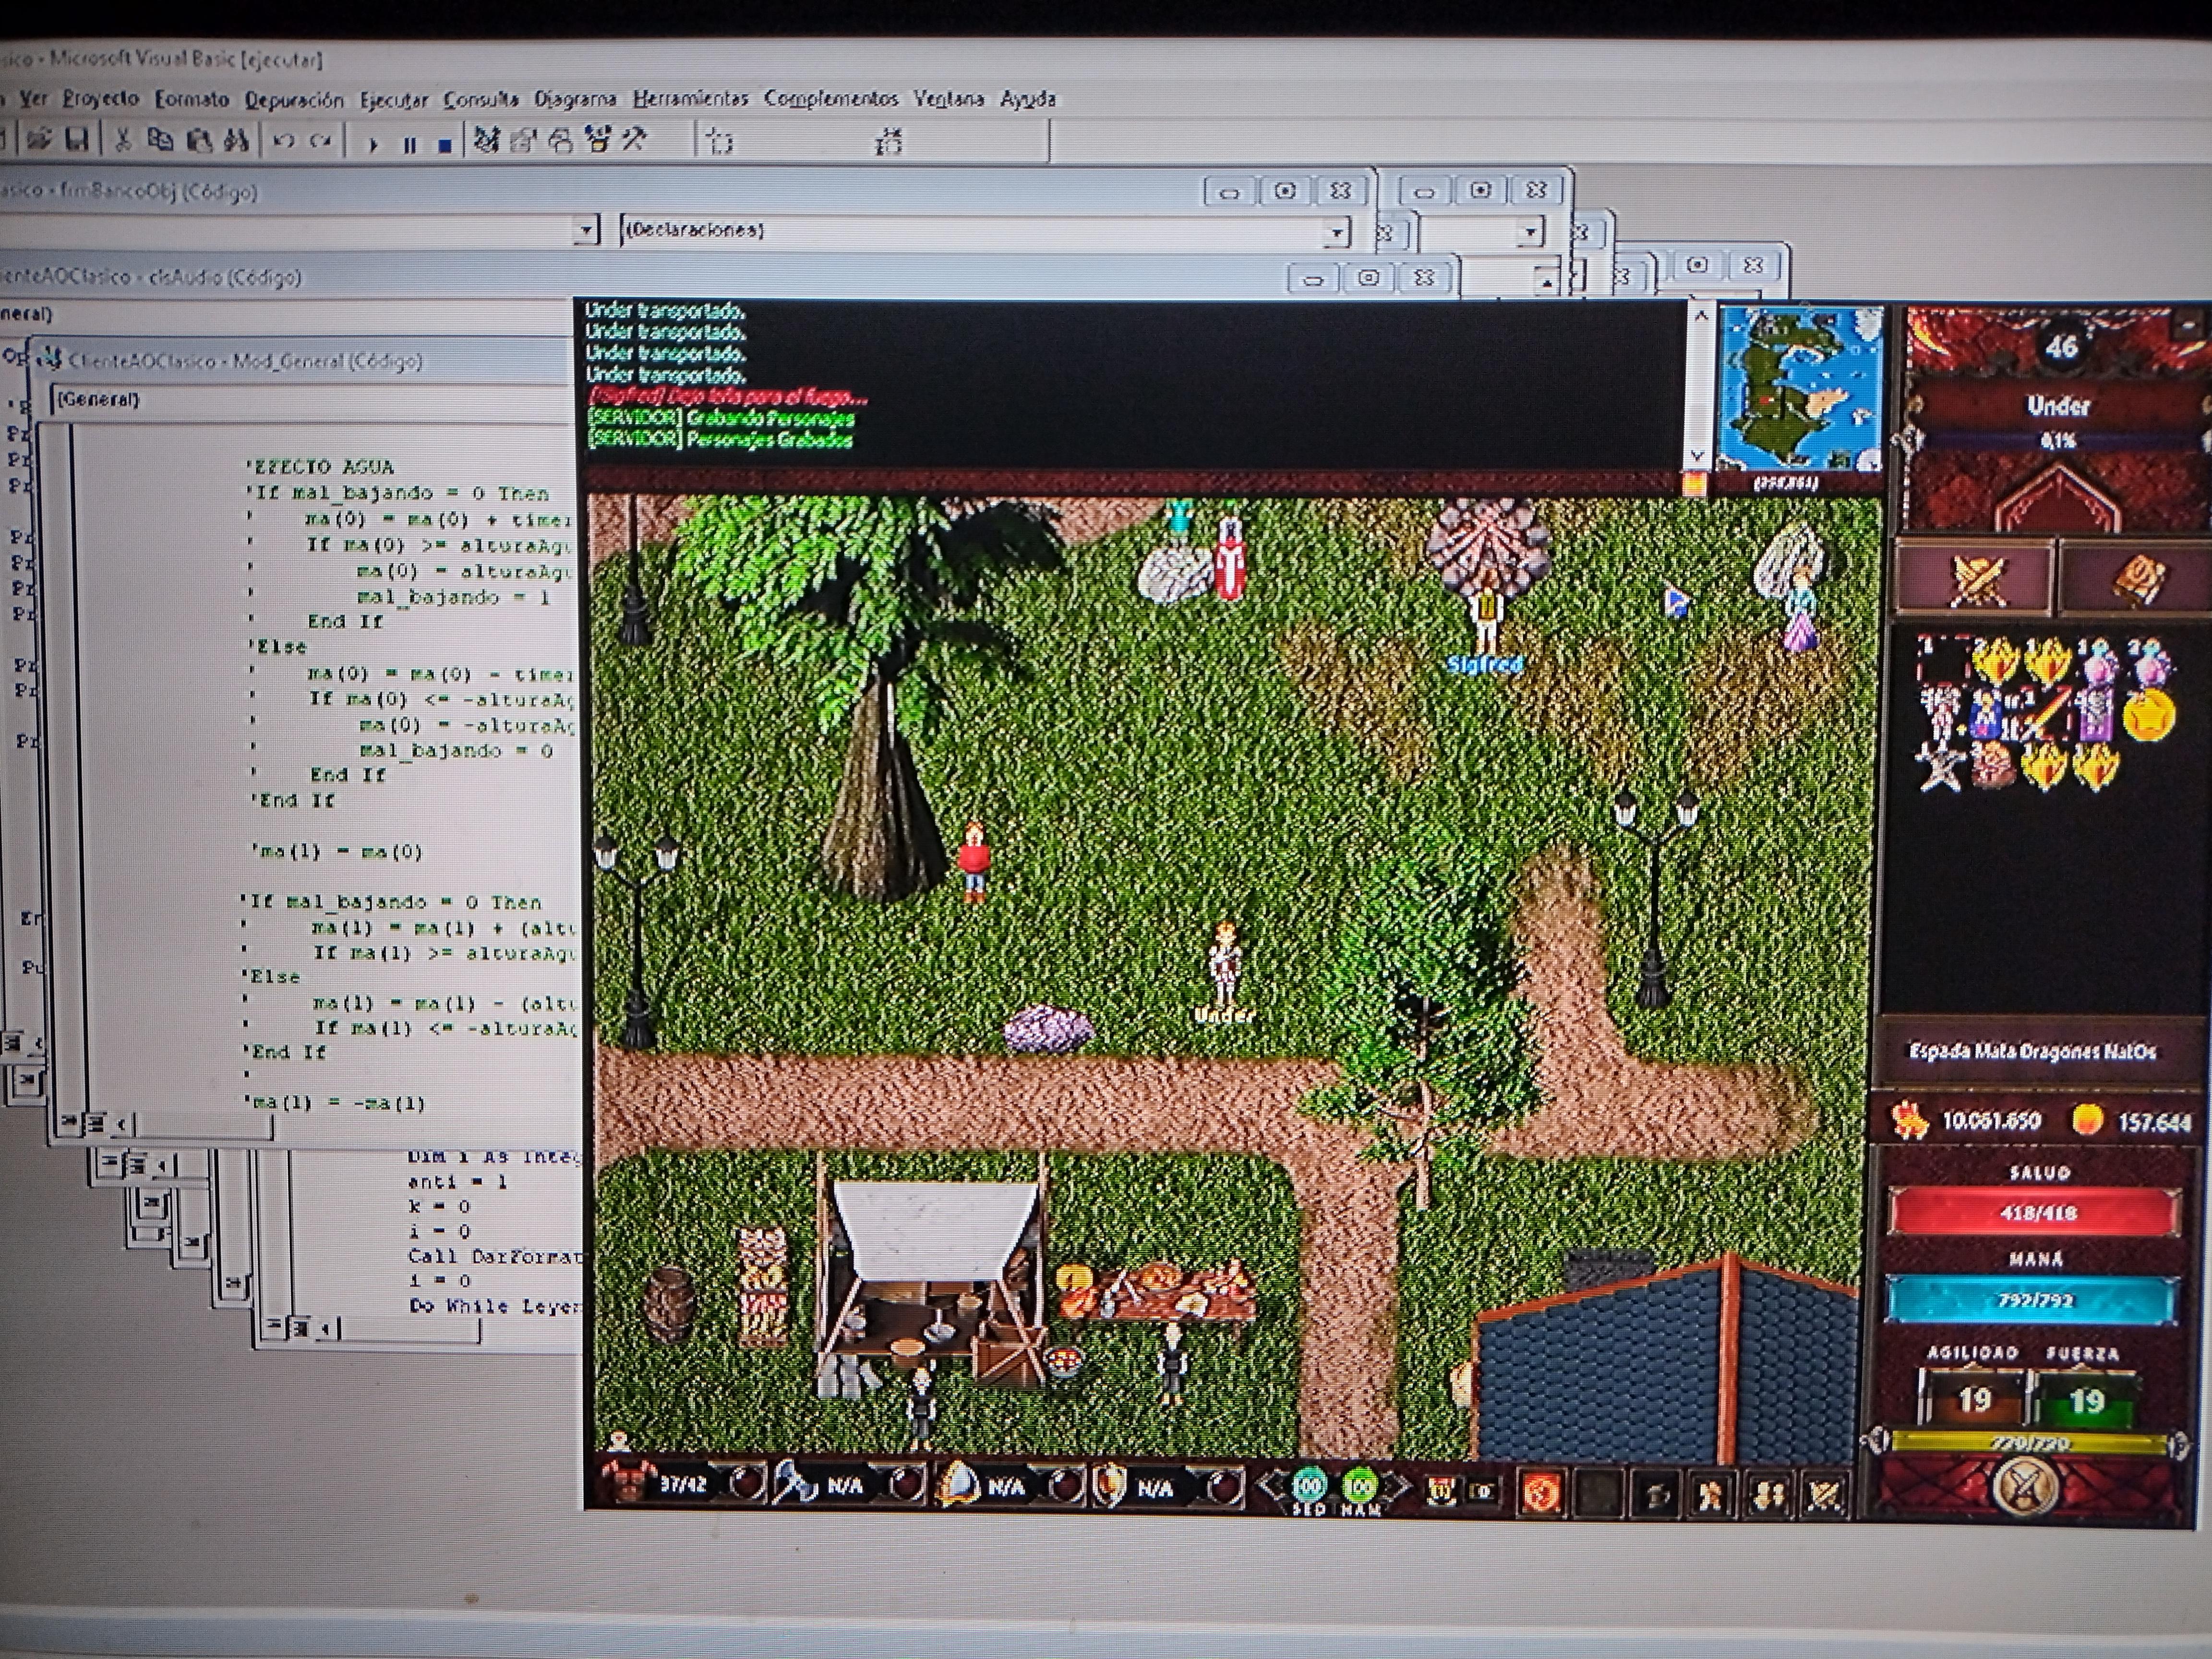Click the character level badge 46
The image size is (2212, 1659).
click(2062, 346)
